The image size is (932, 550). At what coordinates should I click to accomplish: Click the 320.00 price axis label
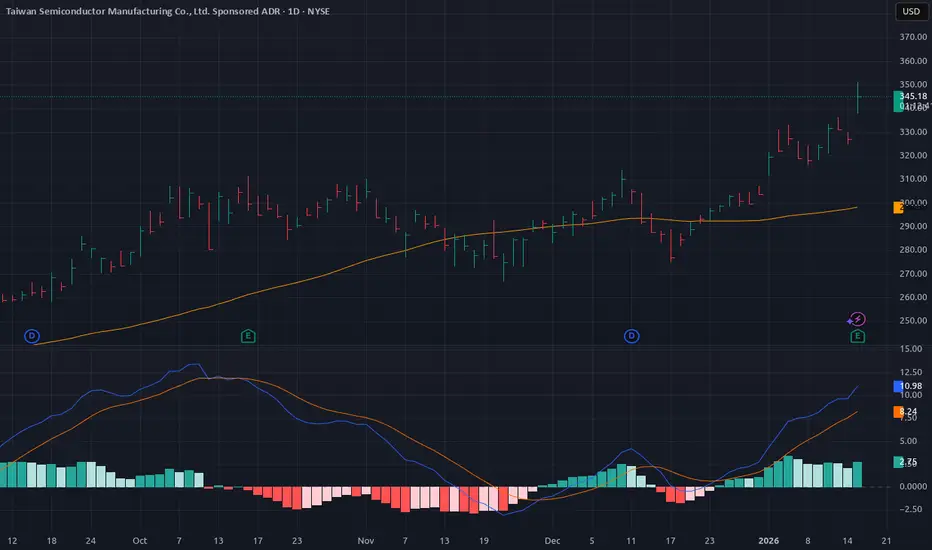913,155
